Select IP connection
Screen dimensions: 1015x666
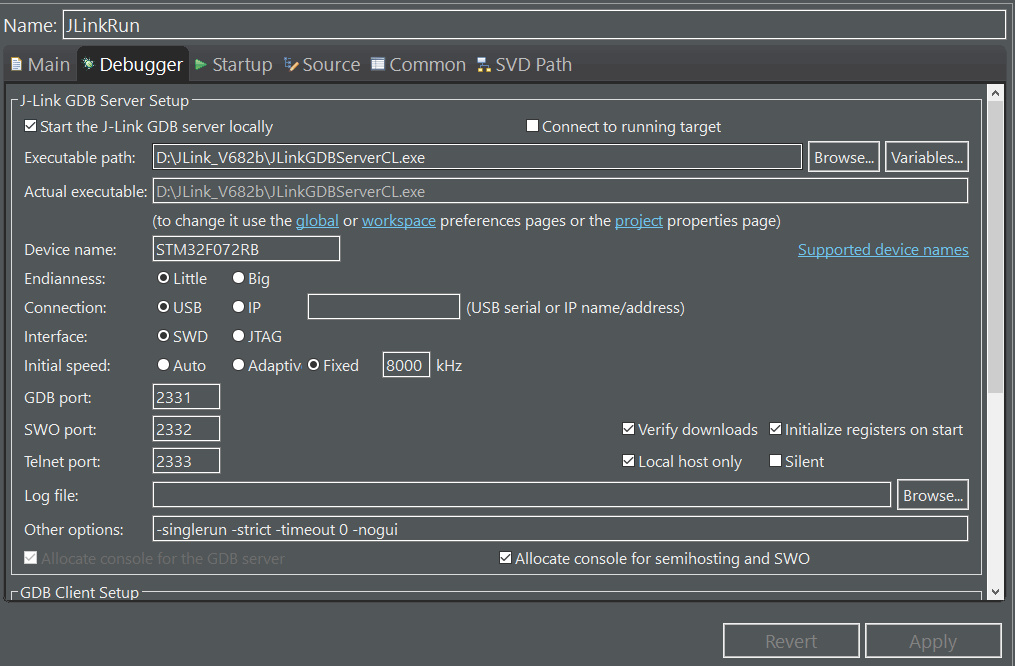(x=239, y=307)
